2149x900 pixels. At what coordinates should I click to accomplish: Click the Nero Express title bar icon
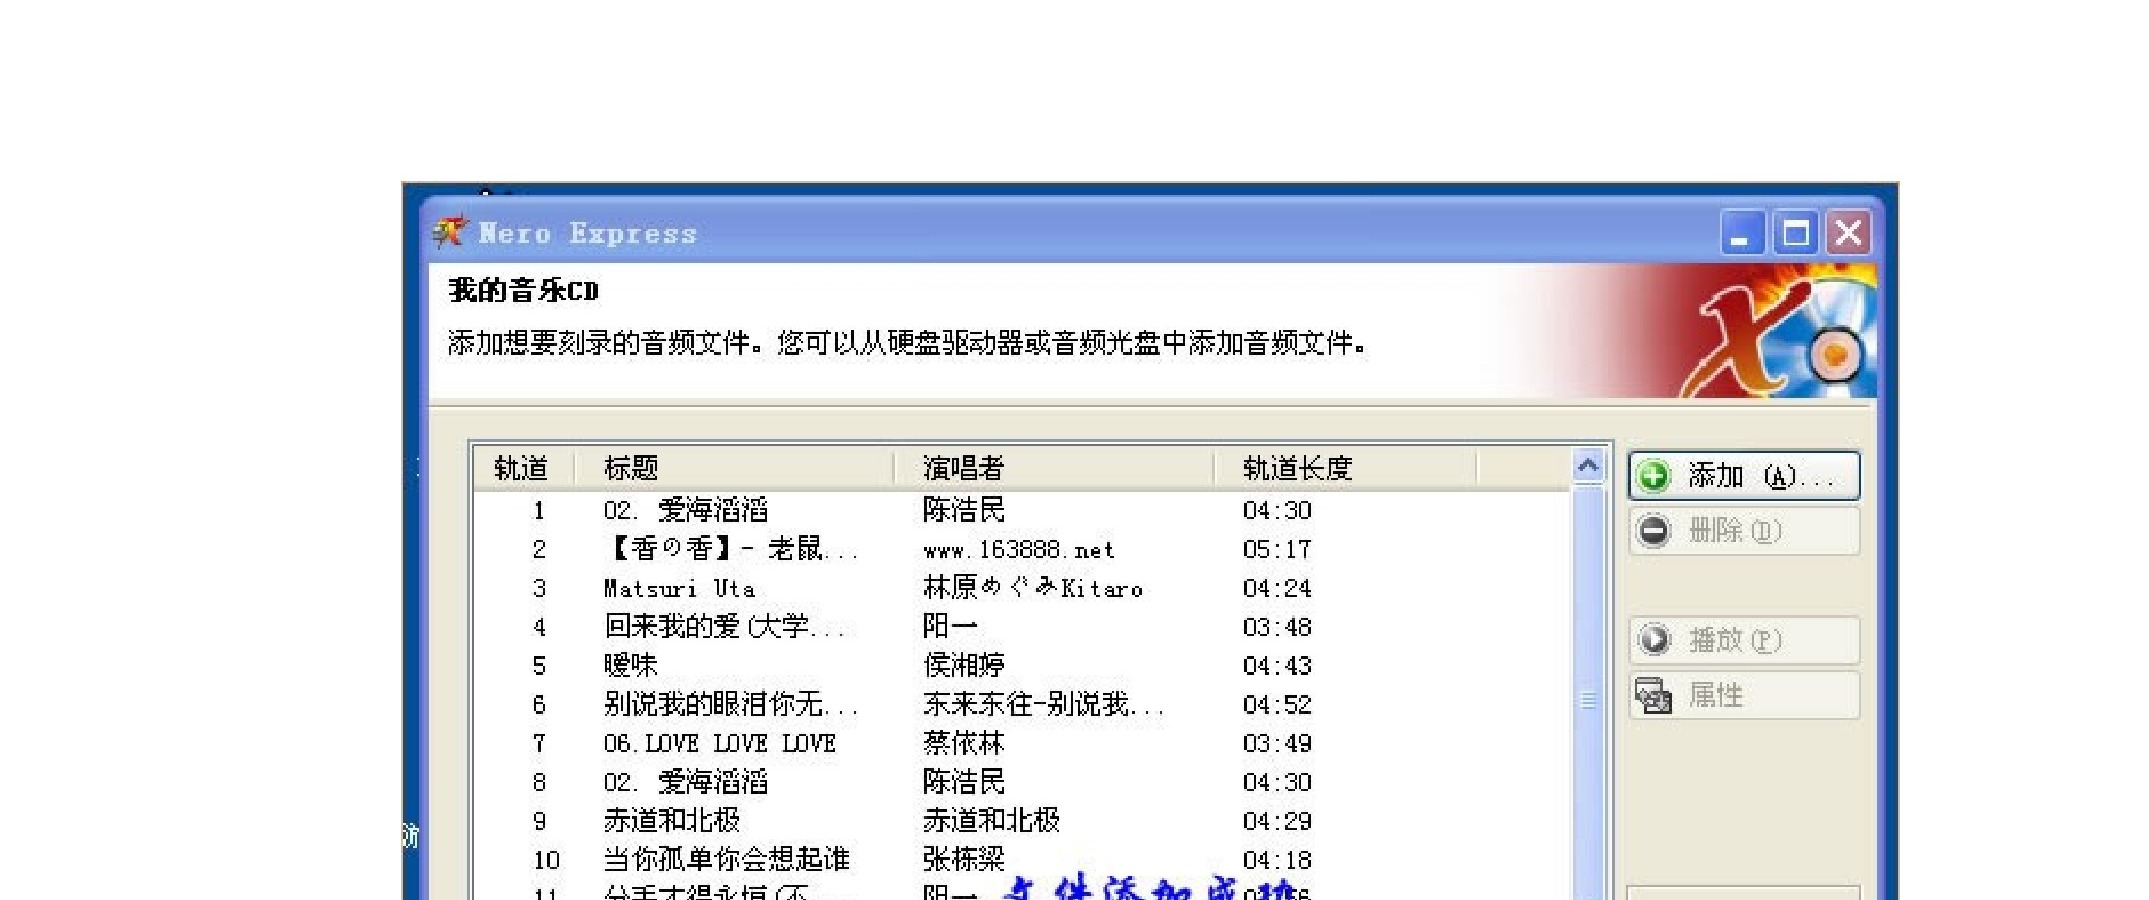click(450, 232)
